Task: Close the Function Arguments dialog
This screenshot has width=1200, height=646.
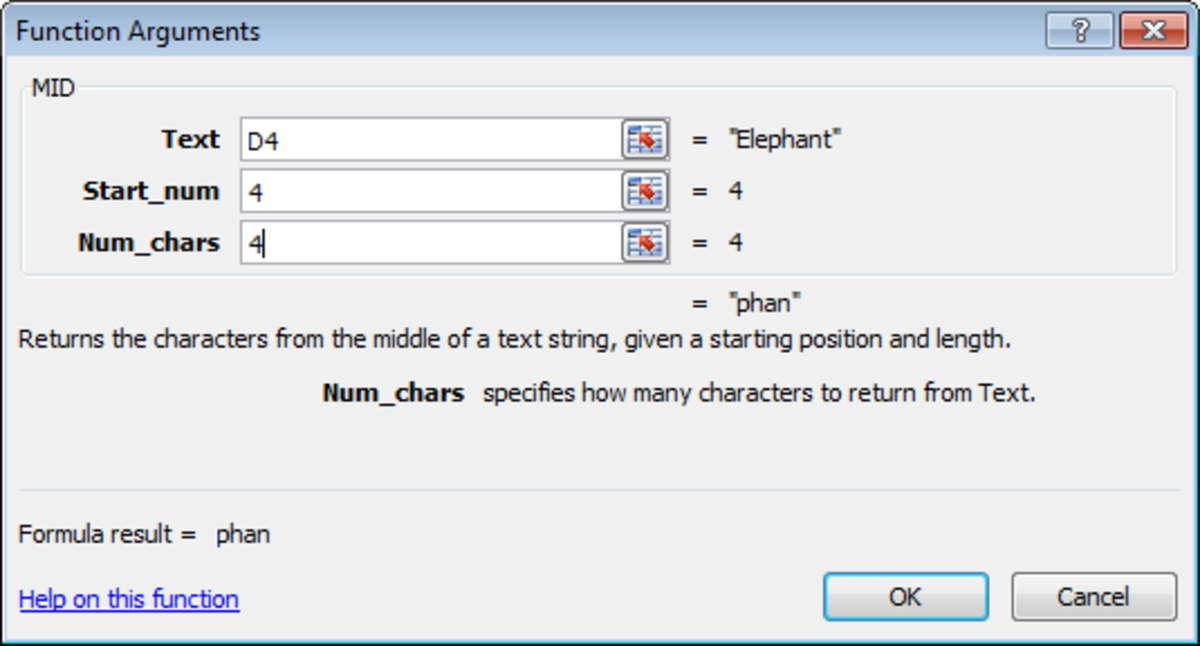Action: tap(1153, 30)
